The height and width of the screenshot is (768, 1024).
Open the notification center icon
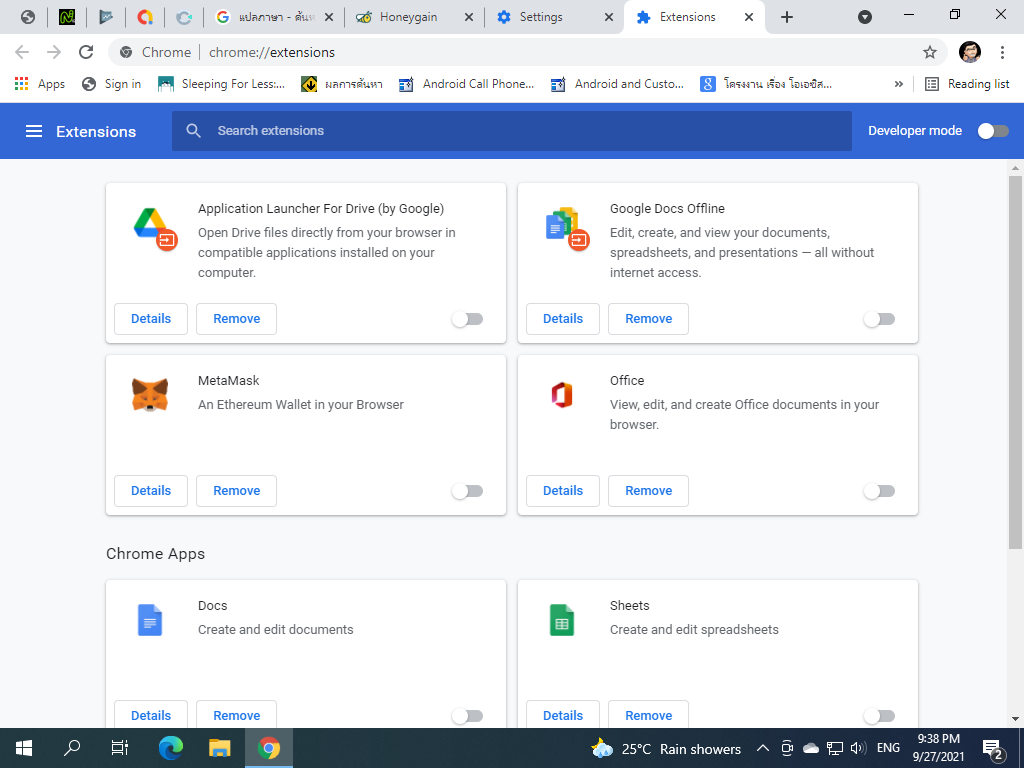pos(993,749)
